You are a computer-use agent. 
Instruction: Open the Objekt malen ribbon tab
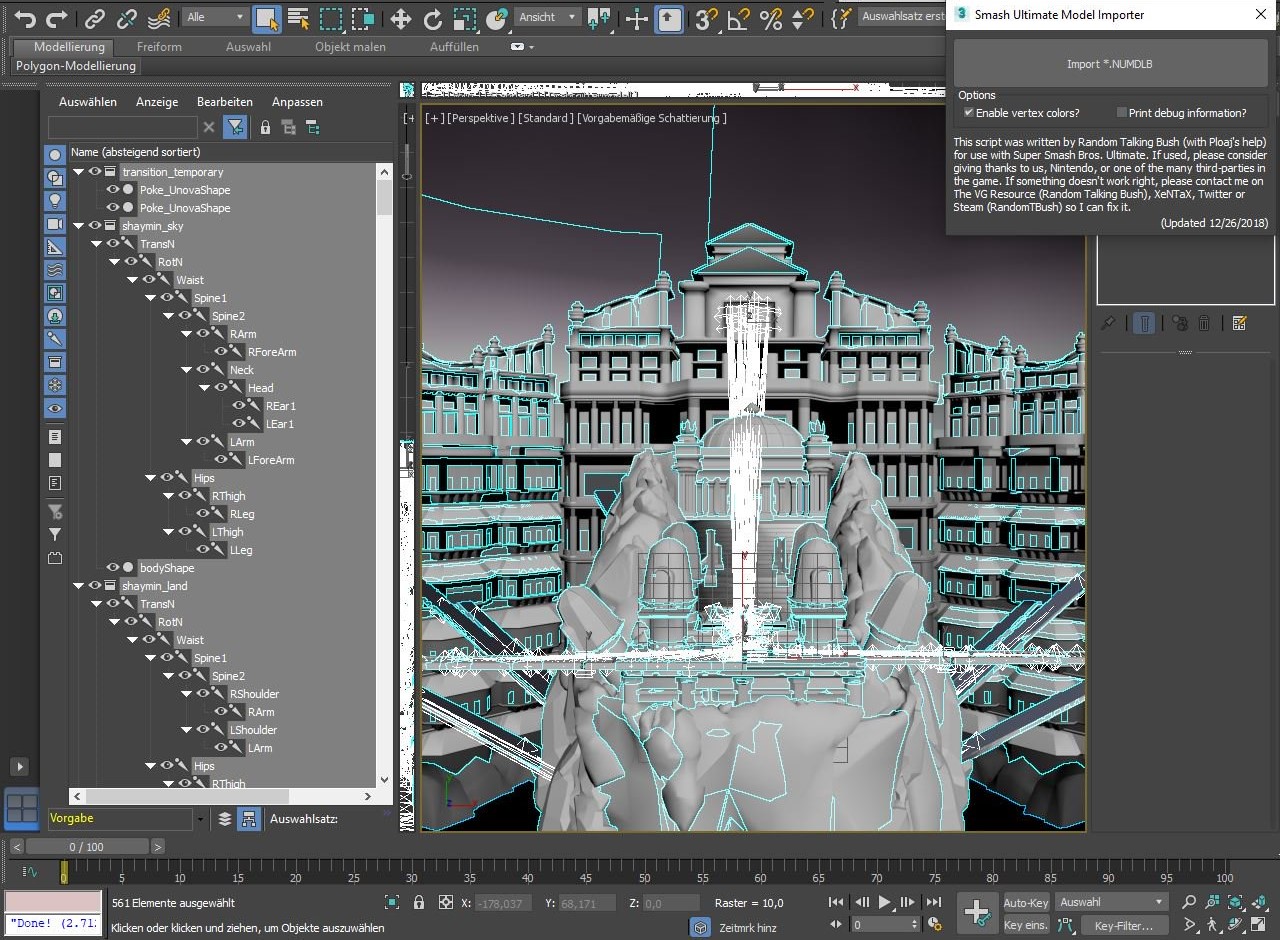click(x=350, y=47)
